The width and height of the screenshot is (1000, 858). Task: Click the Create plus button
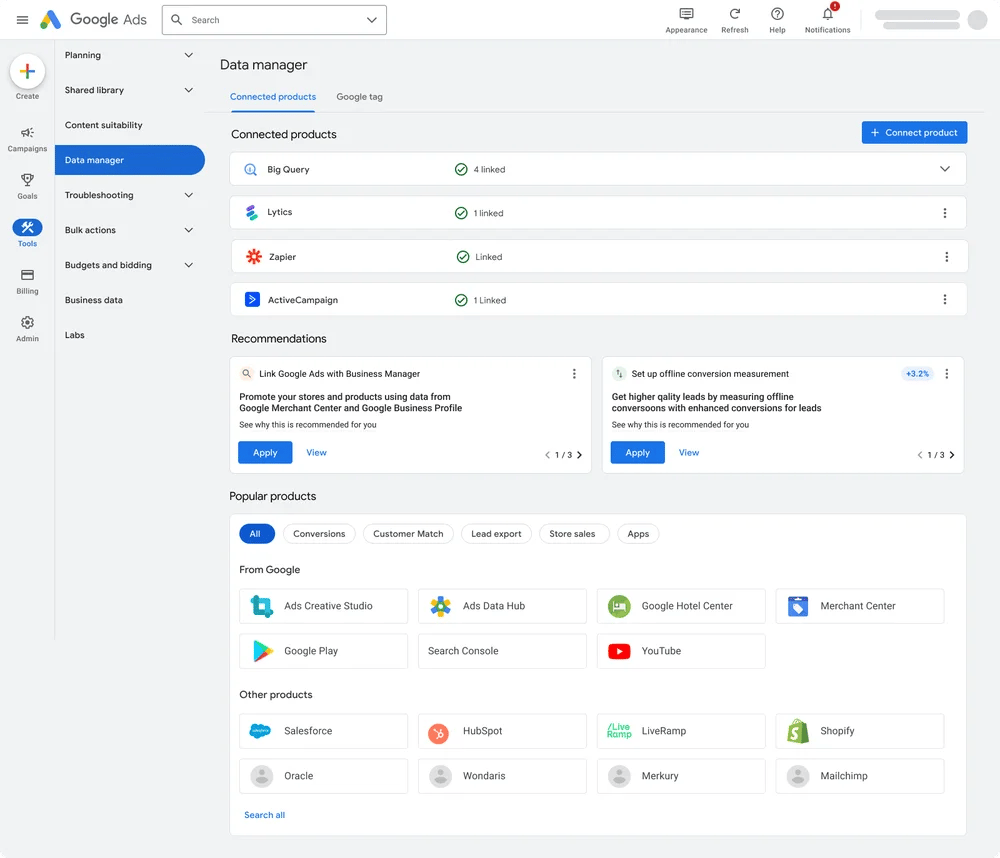(x=27, y=71)
